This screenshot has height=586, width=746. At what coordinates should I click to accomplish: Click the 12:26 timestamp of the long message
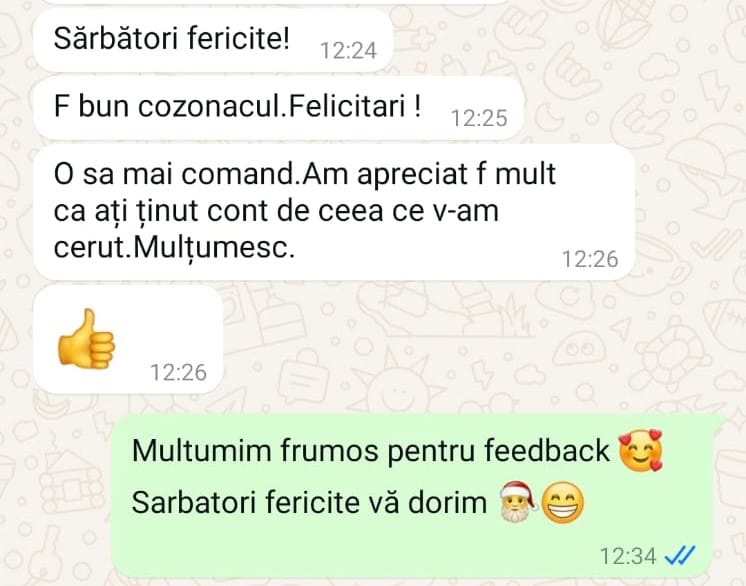[590, 259]
